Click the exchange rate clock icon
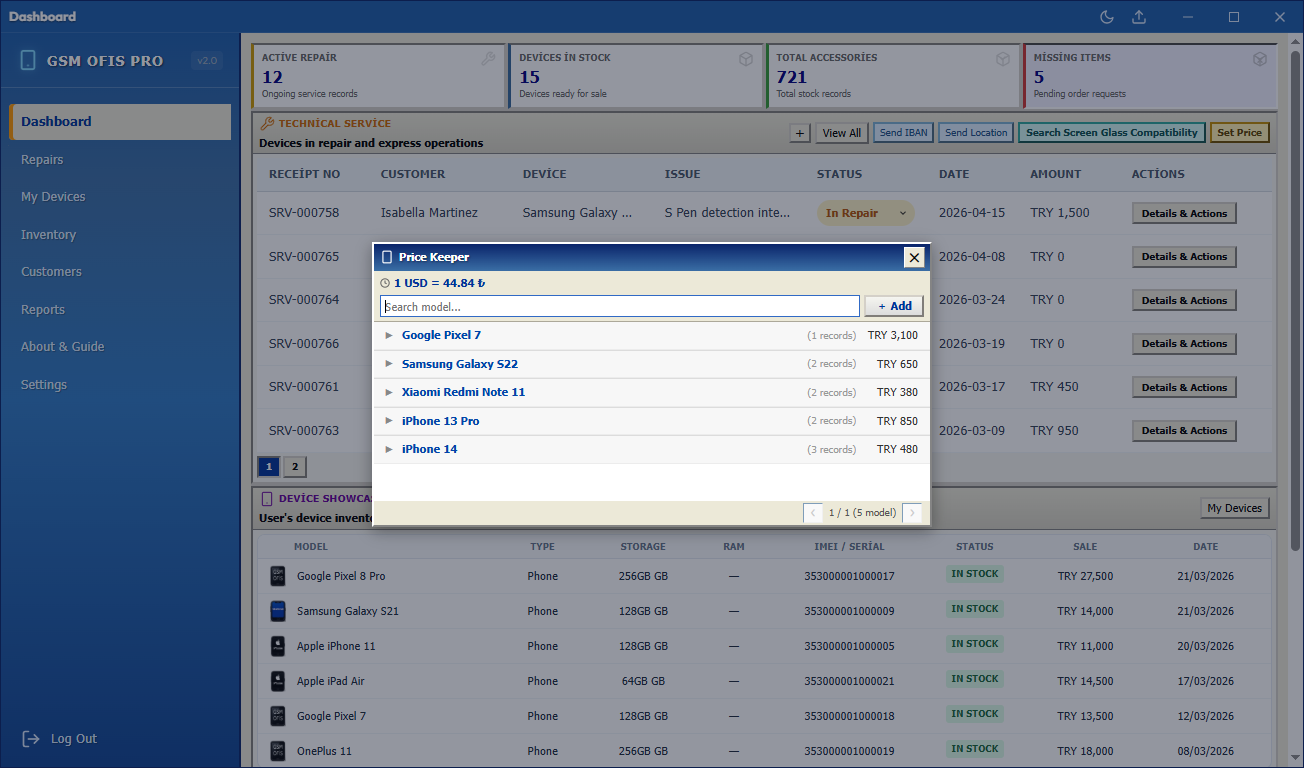The height and width of the screenshot is (768, 1304). [385, 283]
